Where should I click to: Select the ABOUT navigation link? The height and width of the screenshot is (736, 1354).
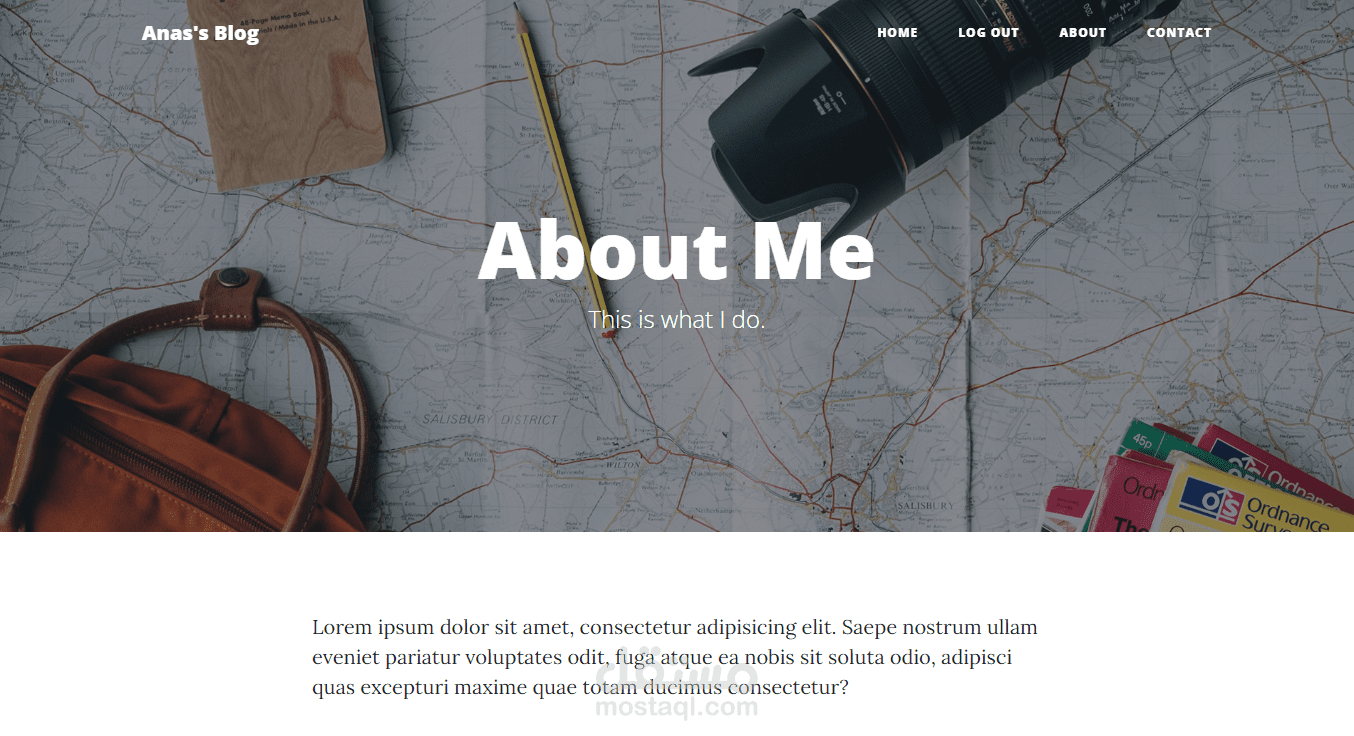coord(1082,33)
